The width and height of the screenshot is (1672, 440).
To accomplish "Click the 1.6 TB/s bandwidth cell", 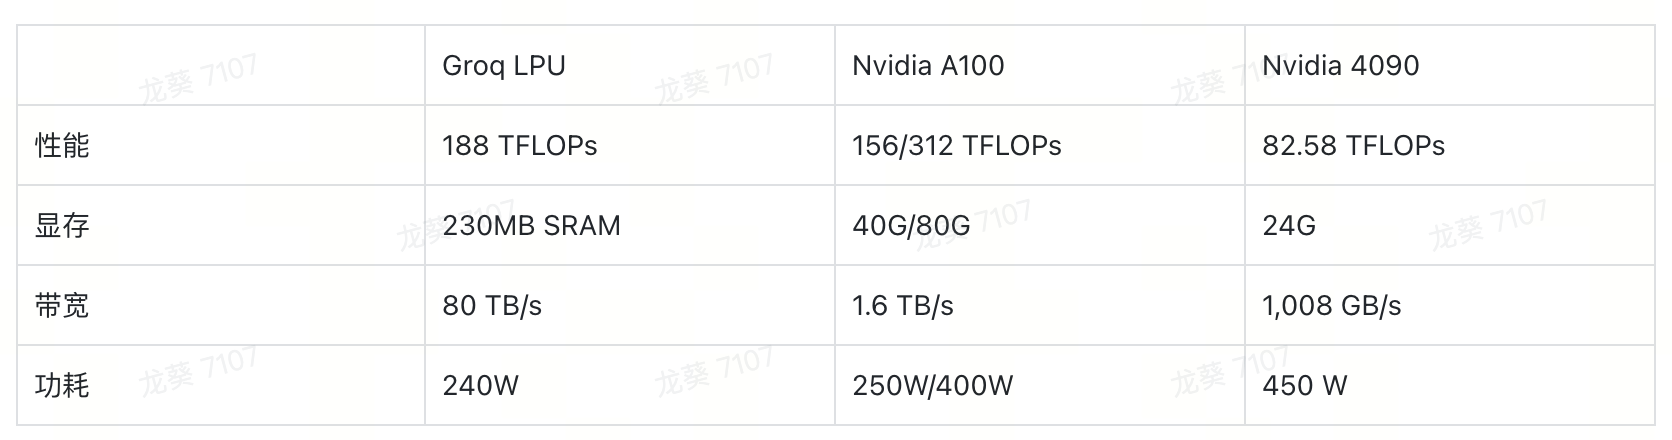I will [1040, 305].
